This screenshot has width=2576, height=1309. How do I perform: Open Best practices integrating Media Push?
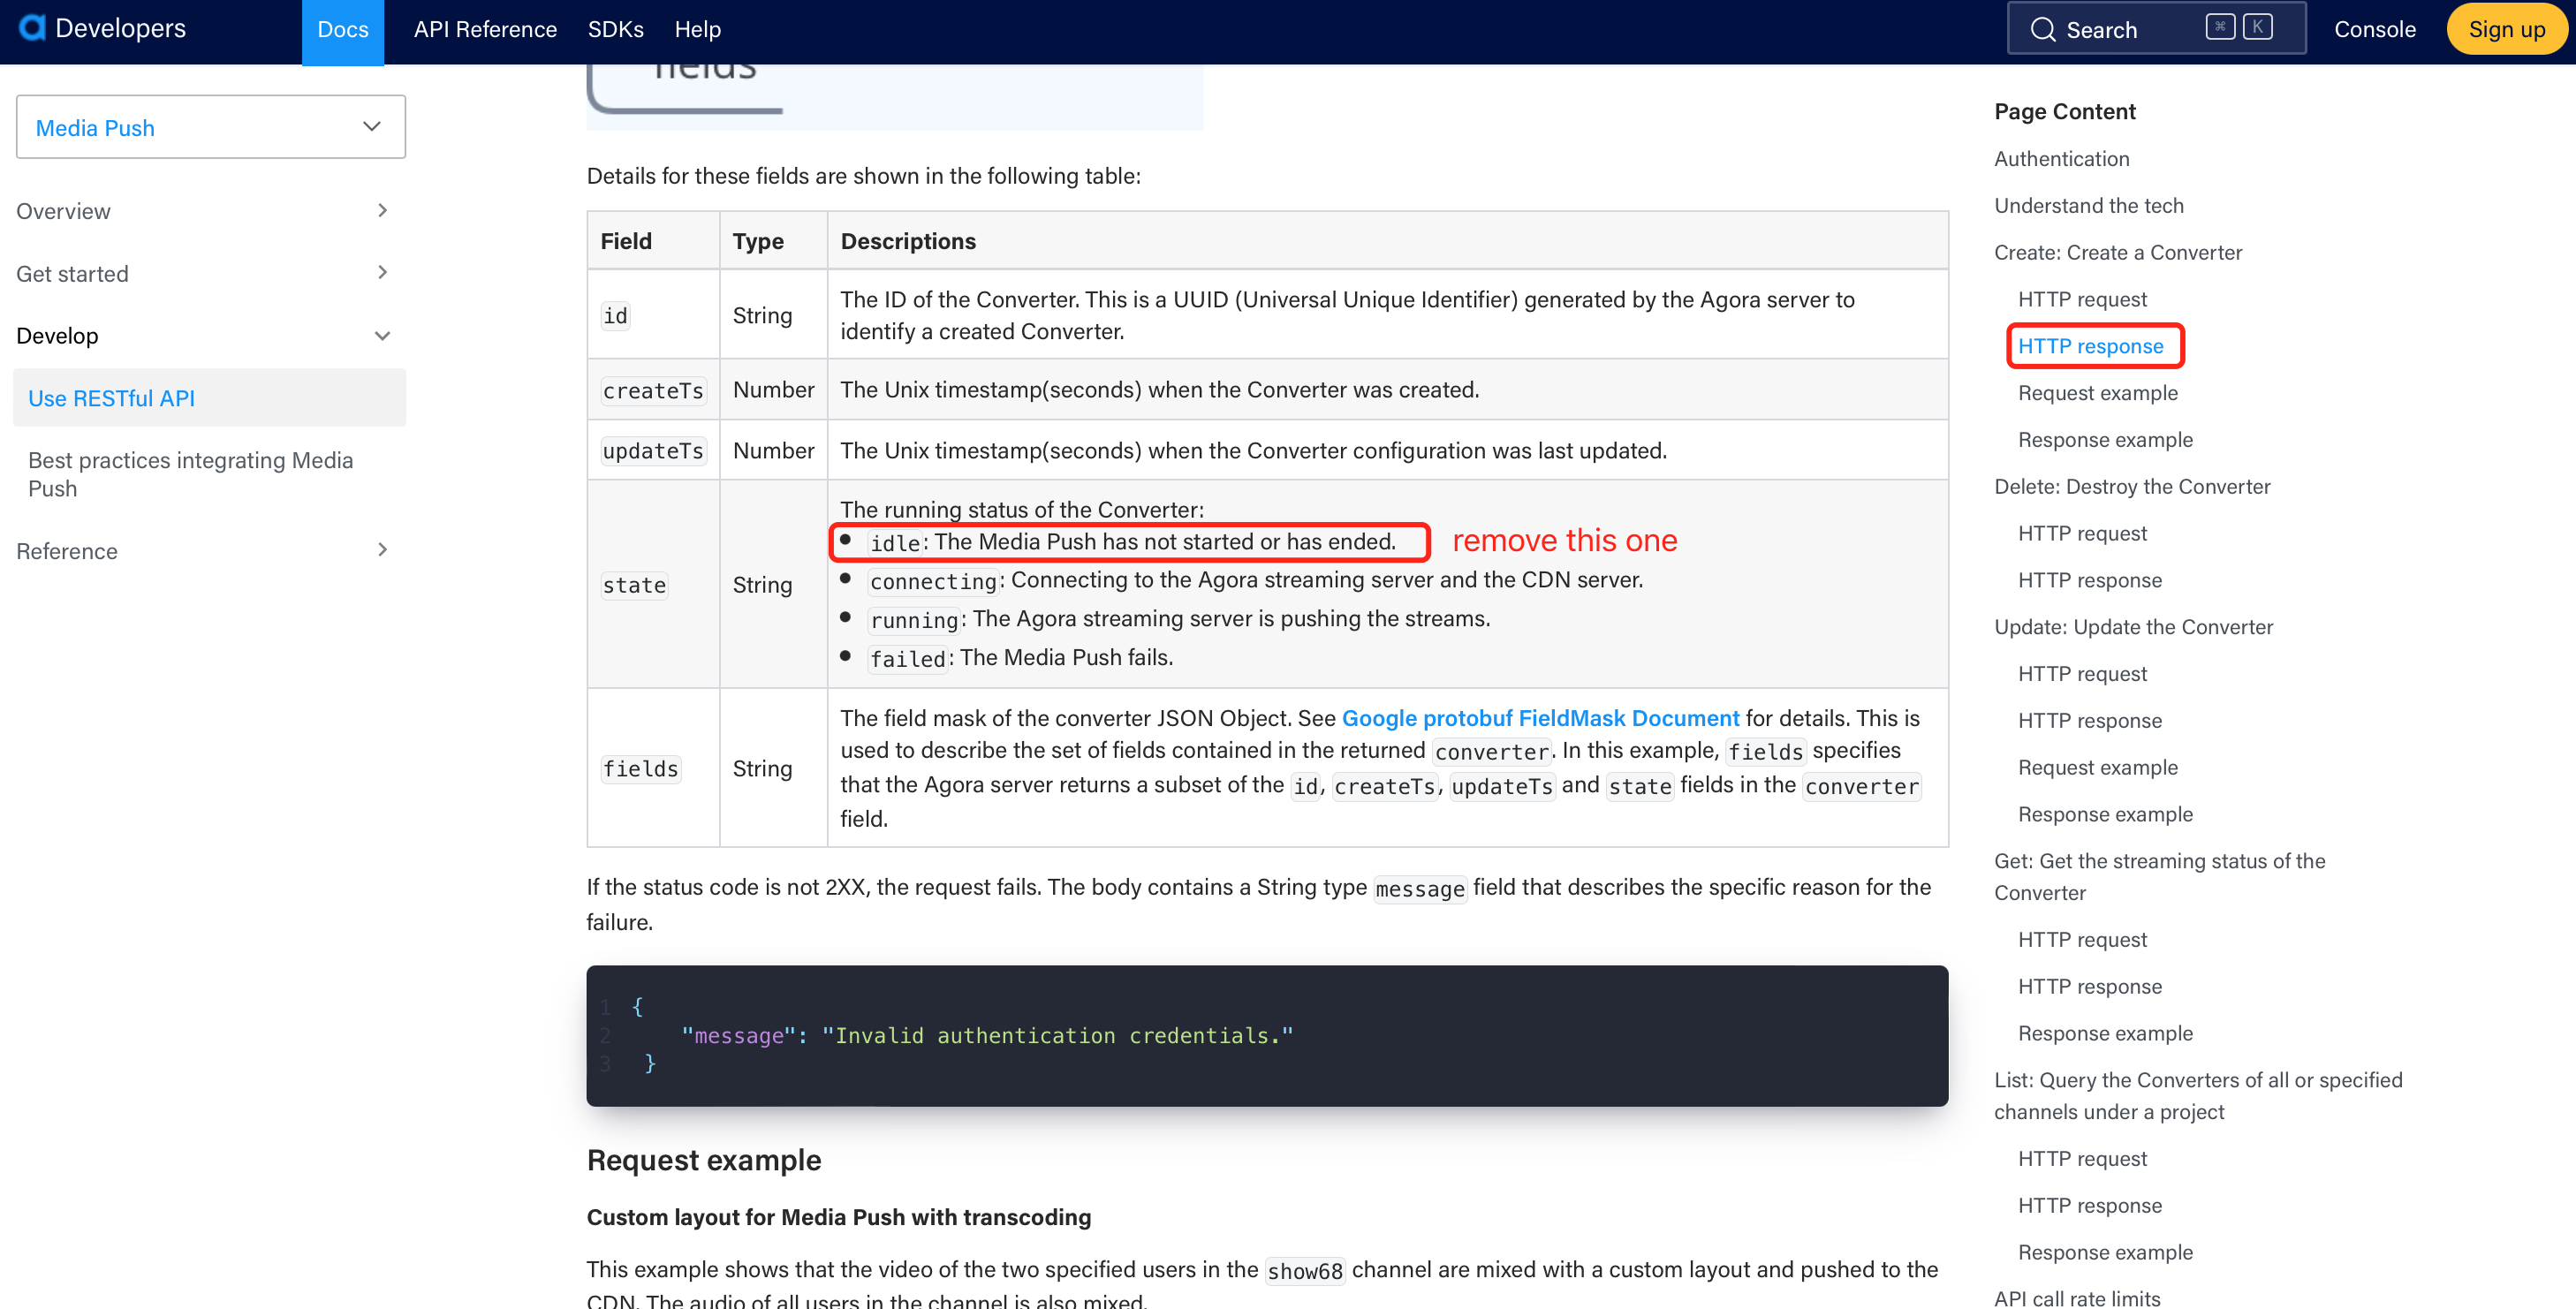click(x=190, y=474)
